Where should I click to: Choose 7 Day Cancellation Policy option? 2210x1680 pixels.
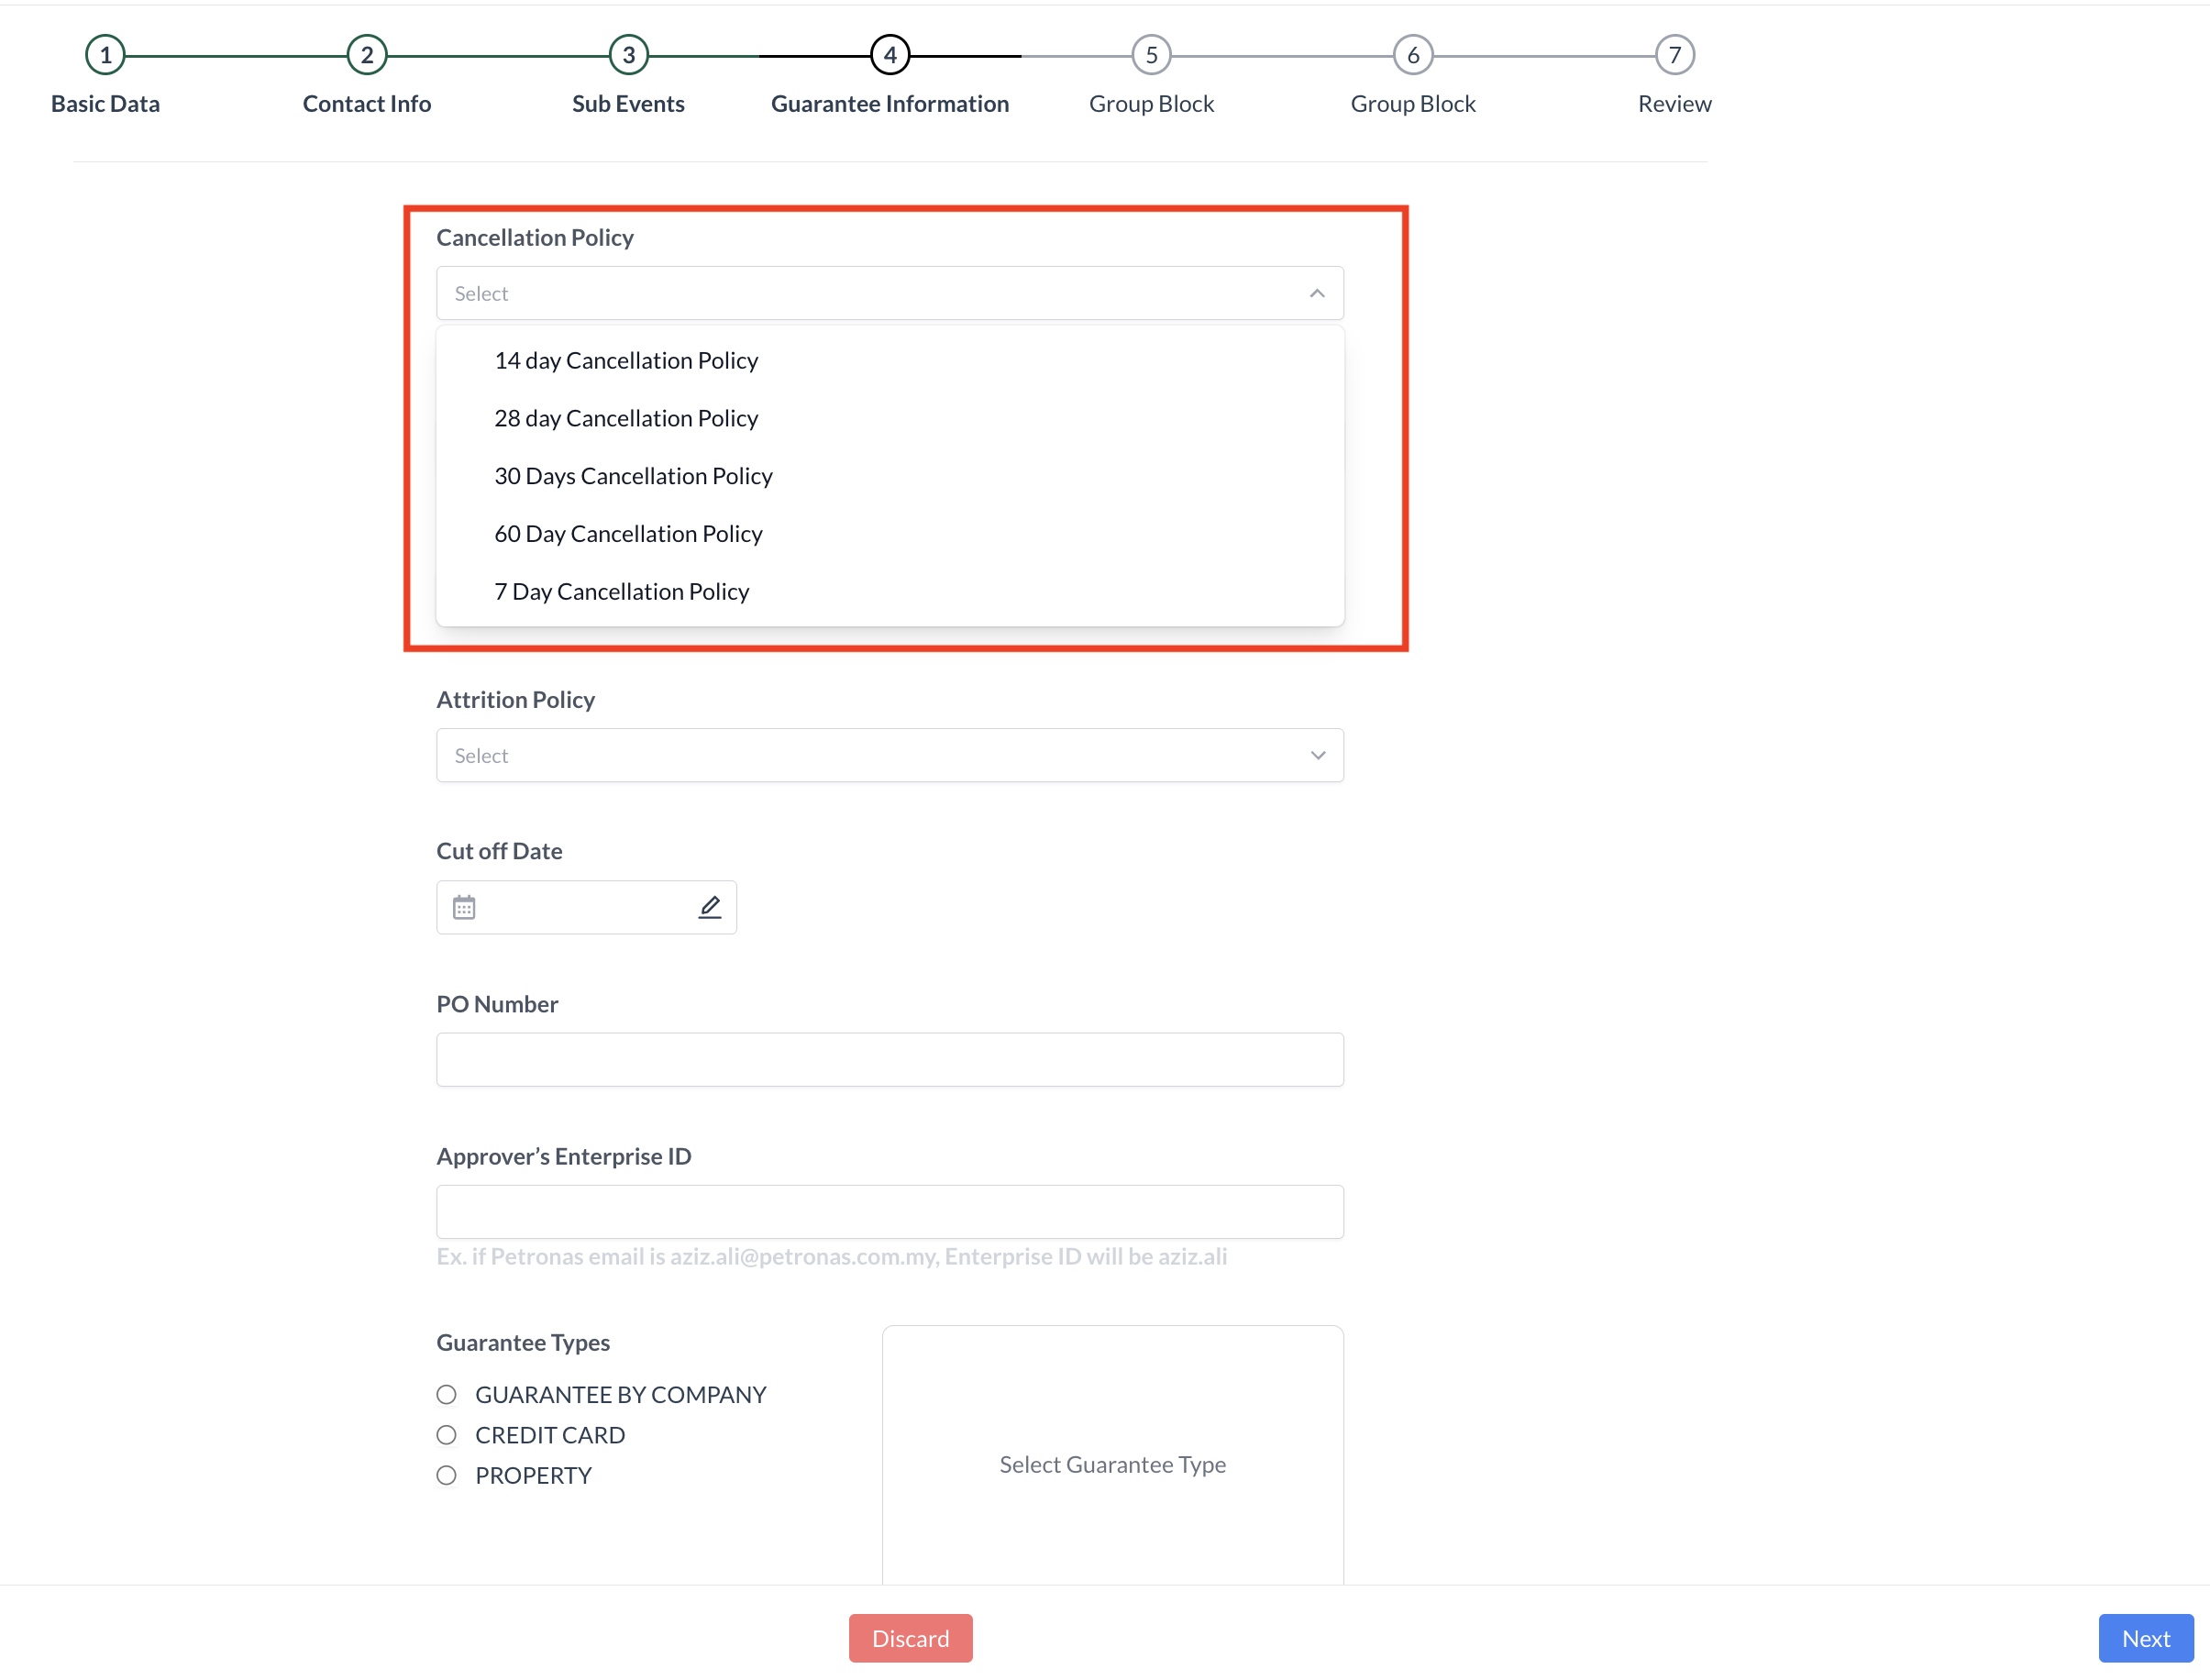pos(621,591)
